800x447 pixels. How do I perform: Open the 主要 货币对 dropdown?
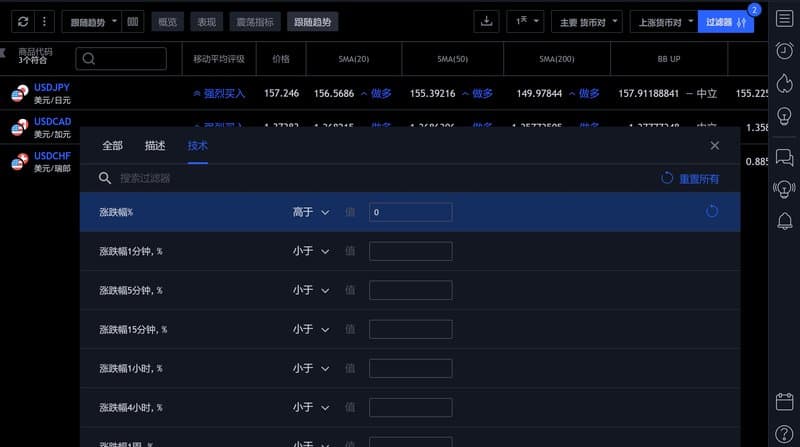(x=587, y=22)
